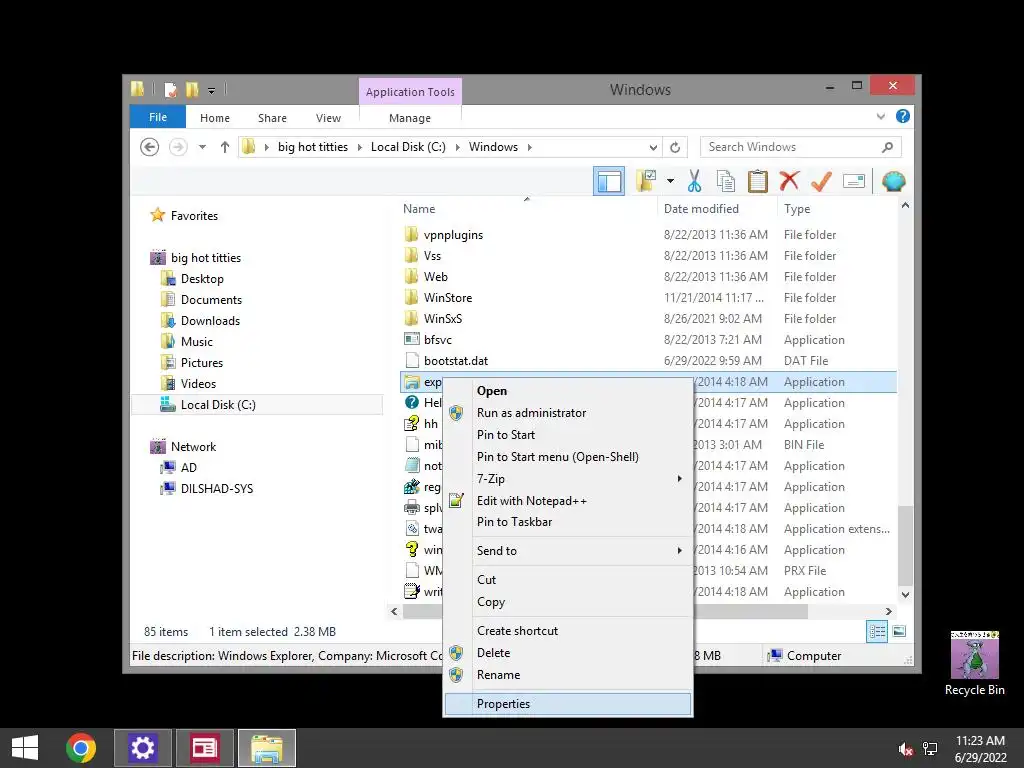Select Create shortcut

[x=568, y=631]
